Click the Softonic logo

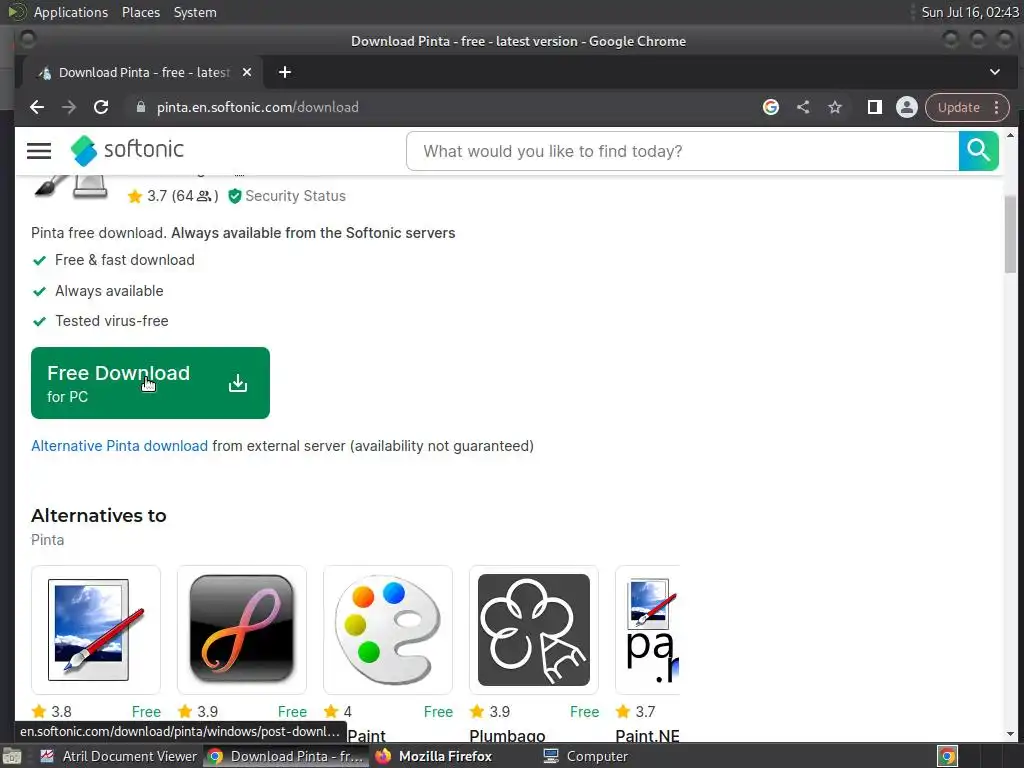tap(127, 150)
